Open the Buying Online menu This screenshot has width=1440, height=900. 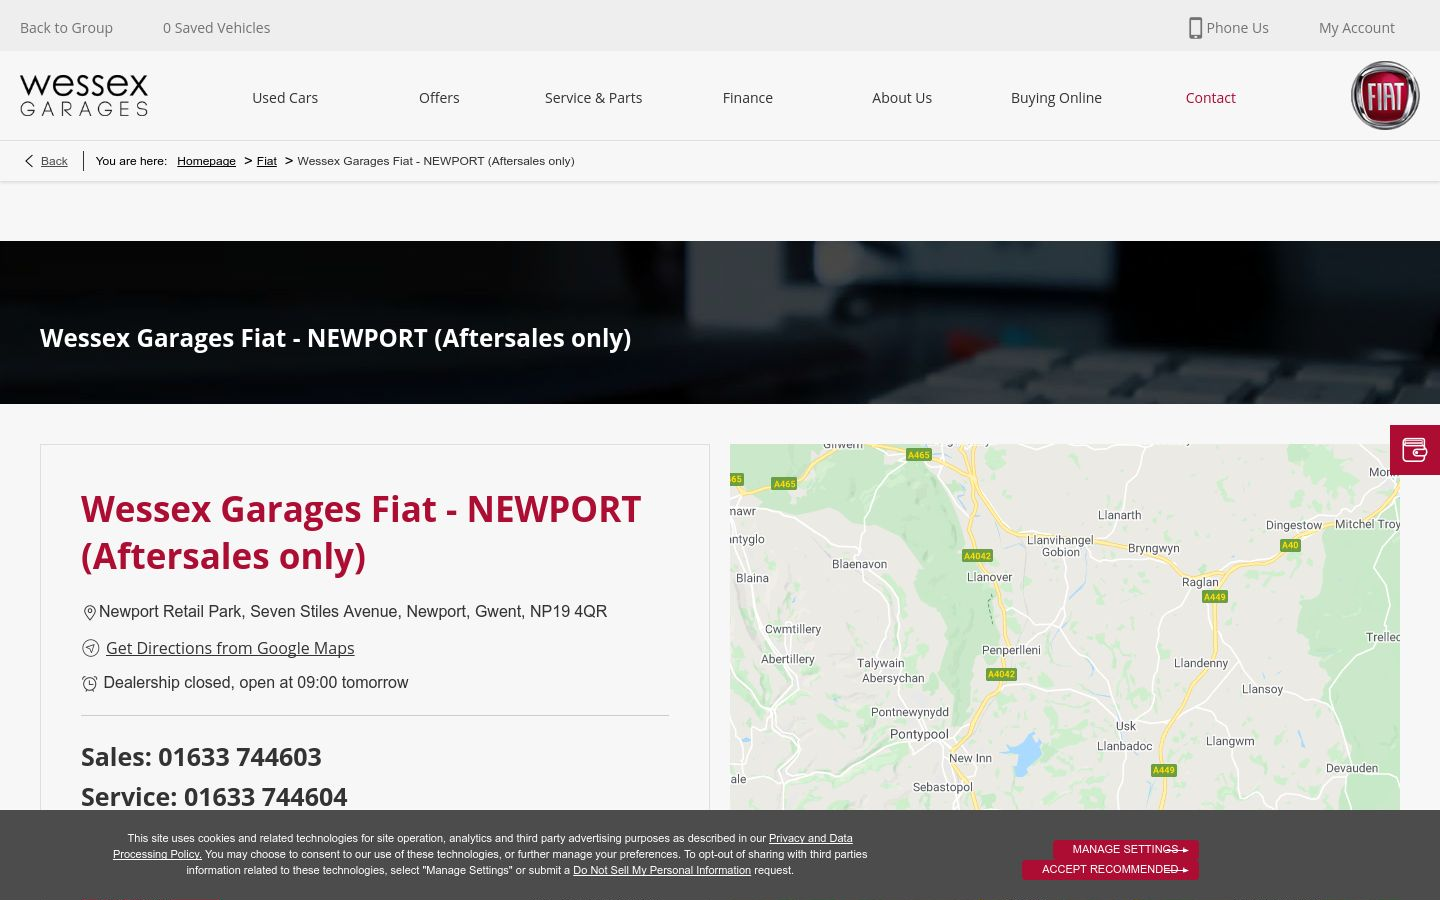[x=1056, y=98]
